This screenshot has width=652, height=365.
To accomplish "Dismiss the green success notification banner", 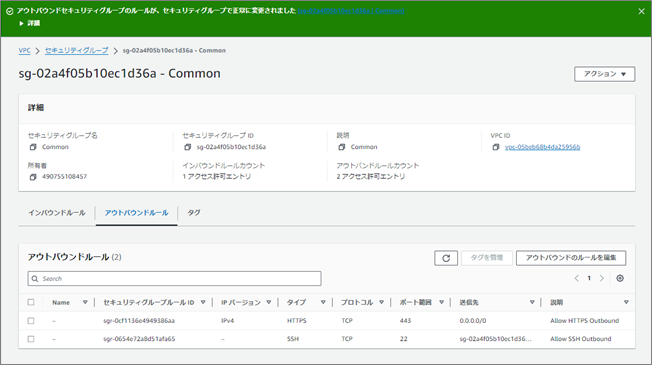I will click(641, 12).
